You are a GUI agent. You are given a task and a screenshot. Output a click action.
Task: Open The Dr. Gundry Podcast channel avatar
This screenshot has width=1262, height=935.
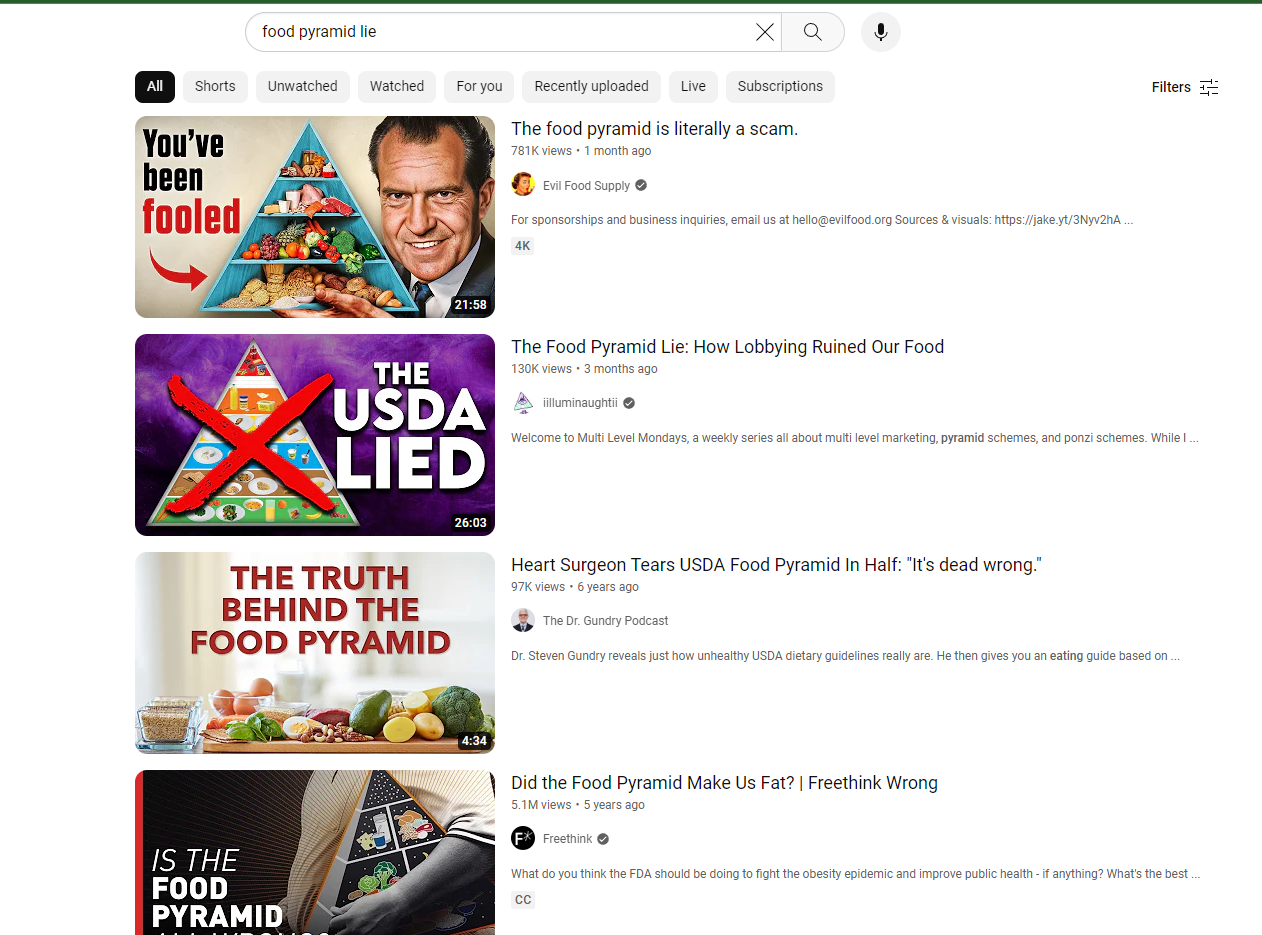(x=523, y=621)
